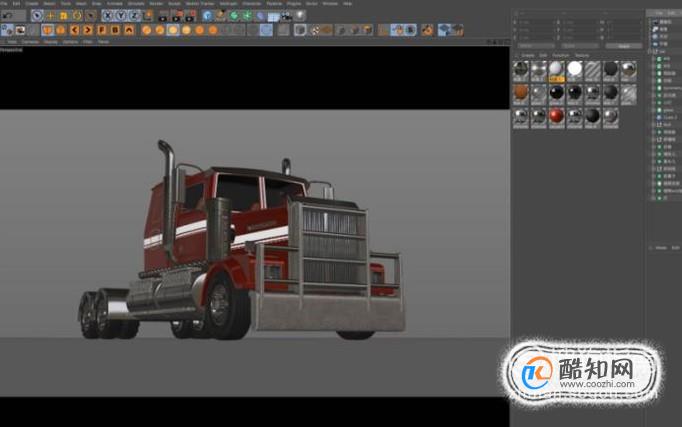The image size is (682, 427).
Task: Open the viewport Cameras menu
Action: point(30,42)
